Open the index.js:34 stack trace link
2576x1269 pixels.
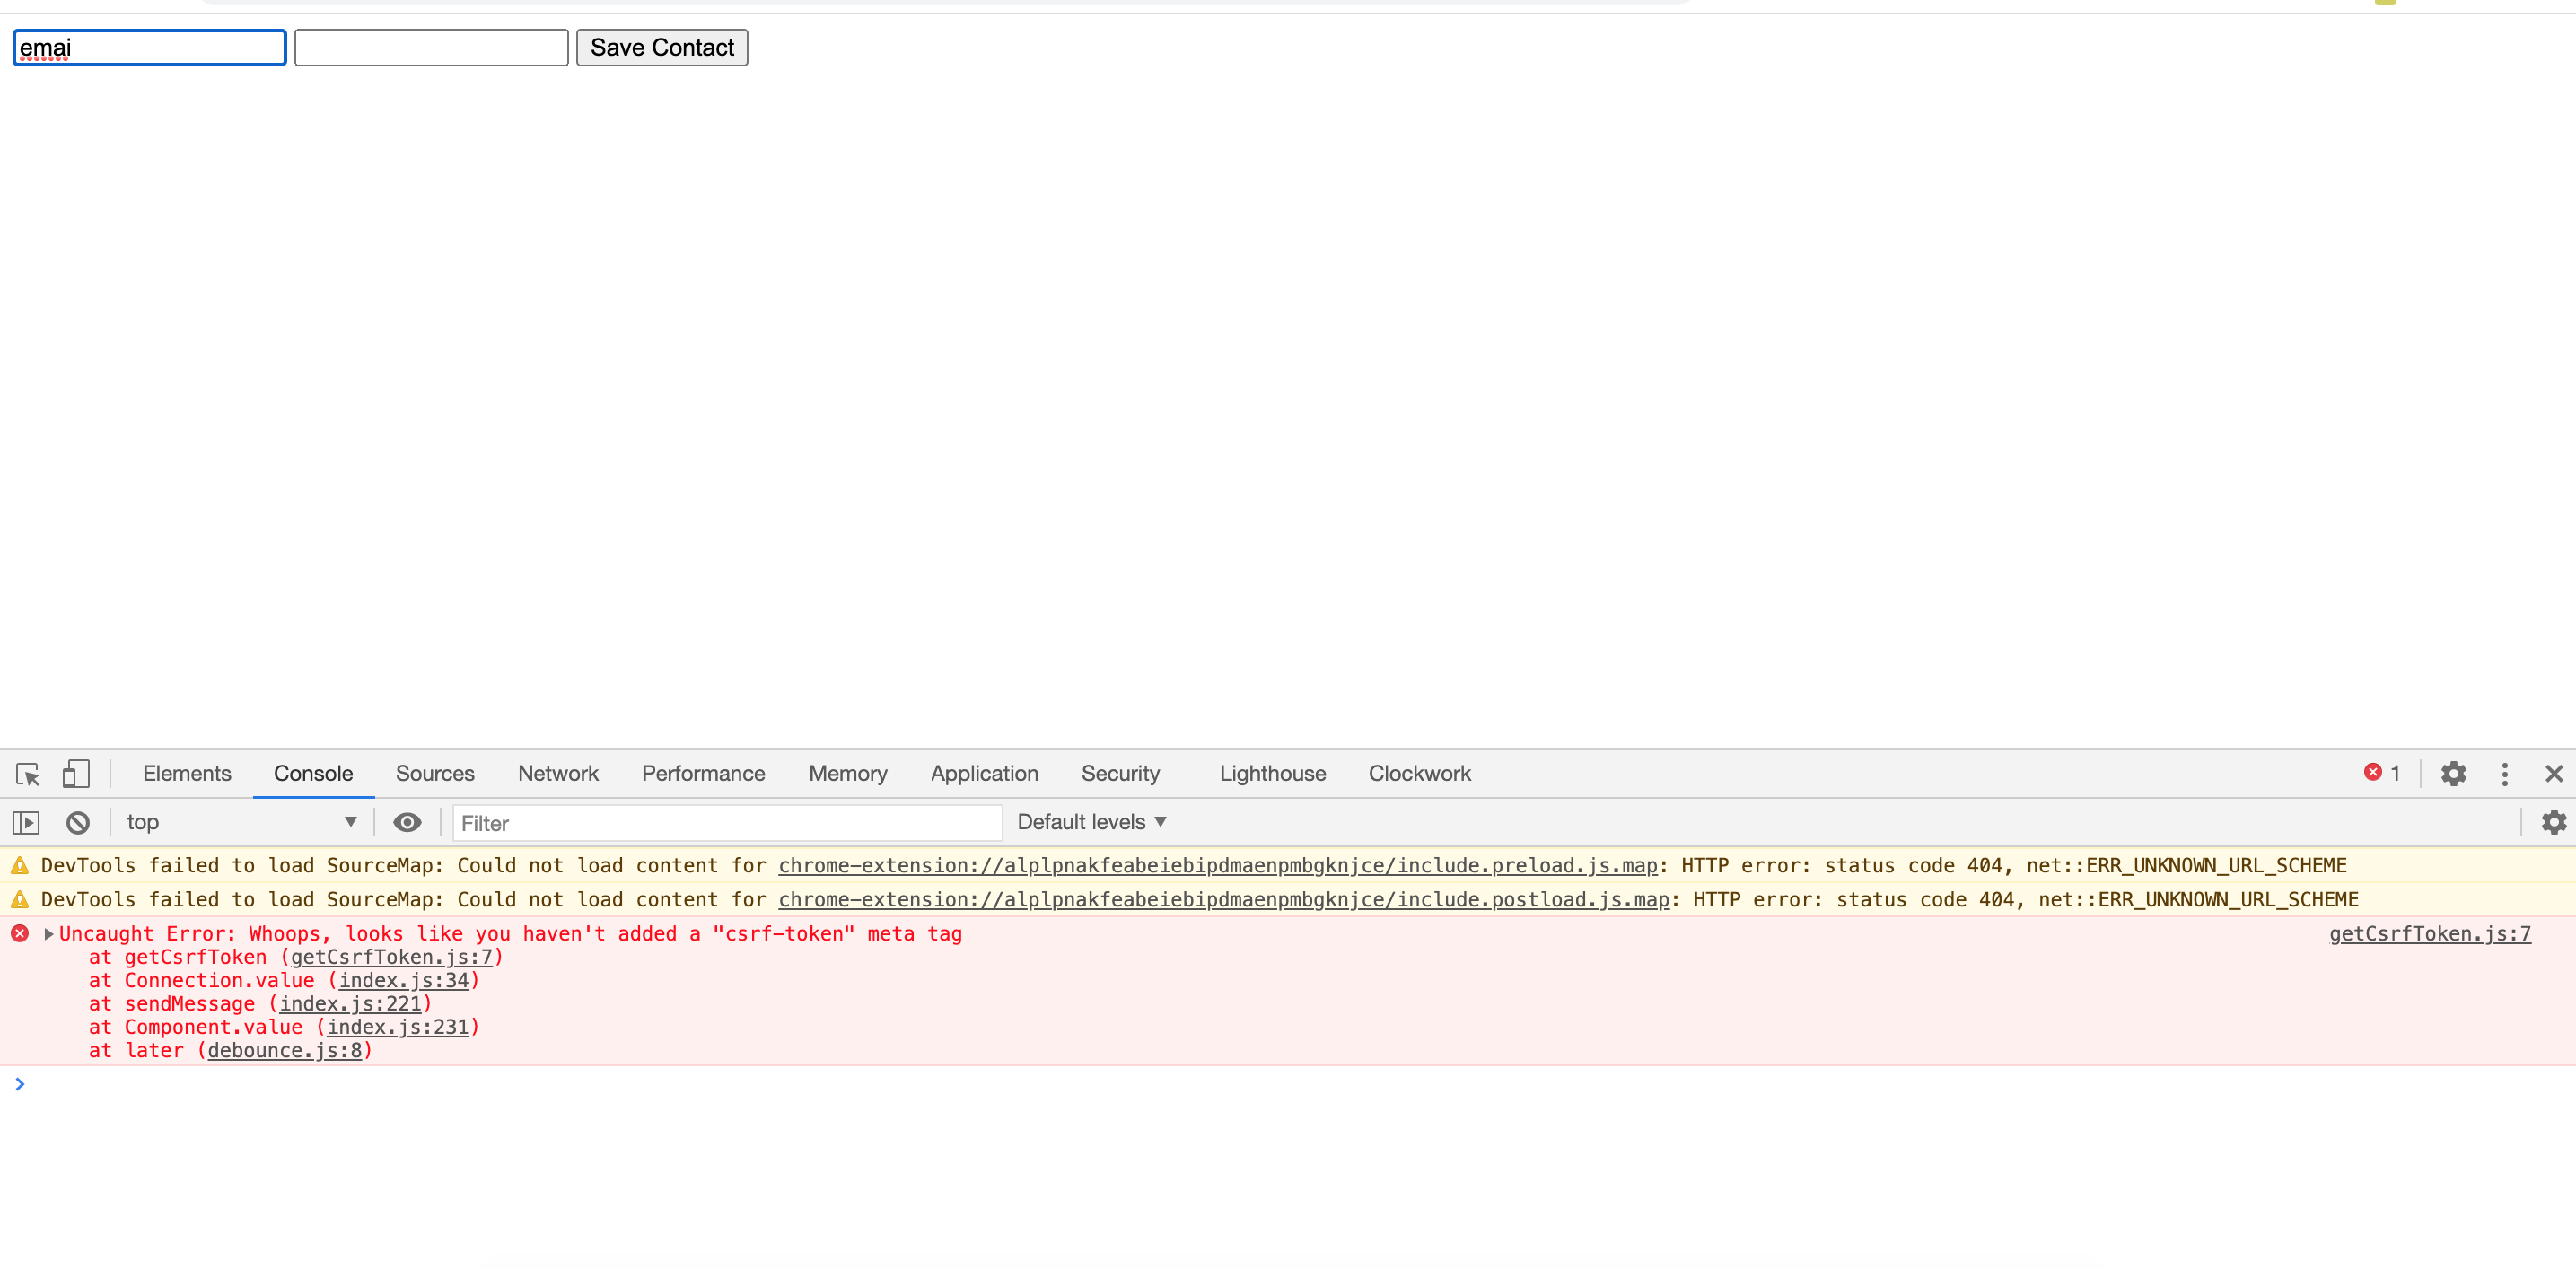[404, 980]
